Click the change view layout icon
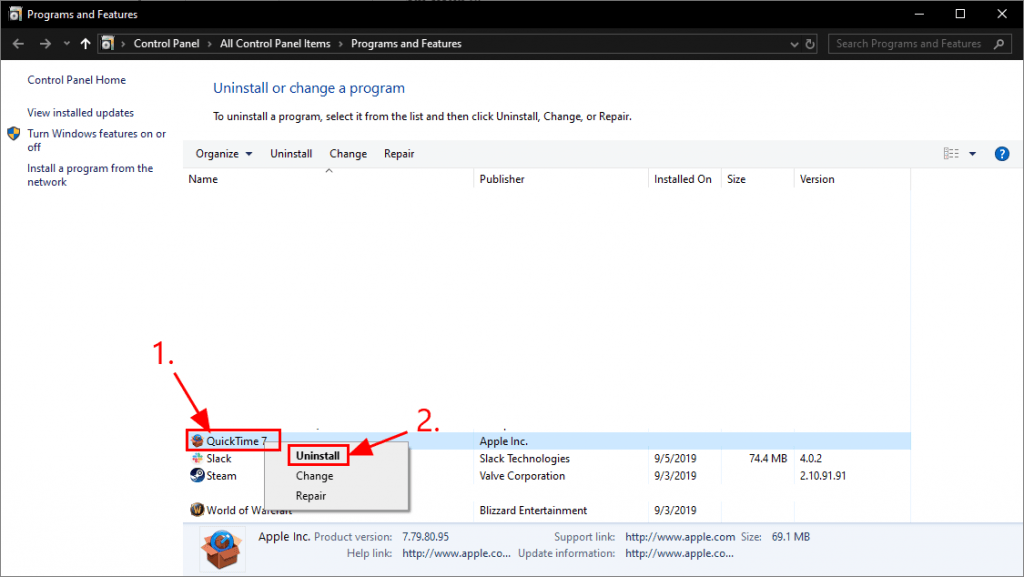 pyautogui.click(x=951, y=154)
